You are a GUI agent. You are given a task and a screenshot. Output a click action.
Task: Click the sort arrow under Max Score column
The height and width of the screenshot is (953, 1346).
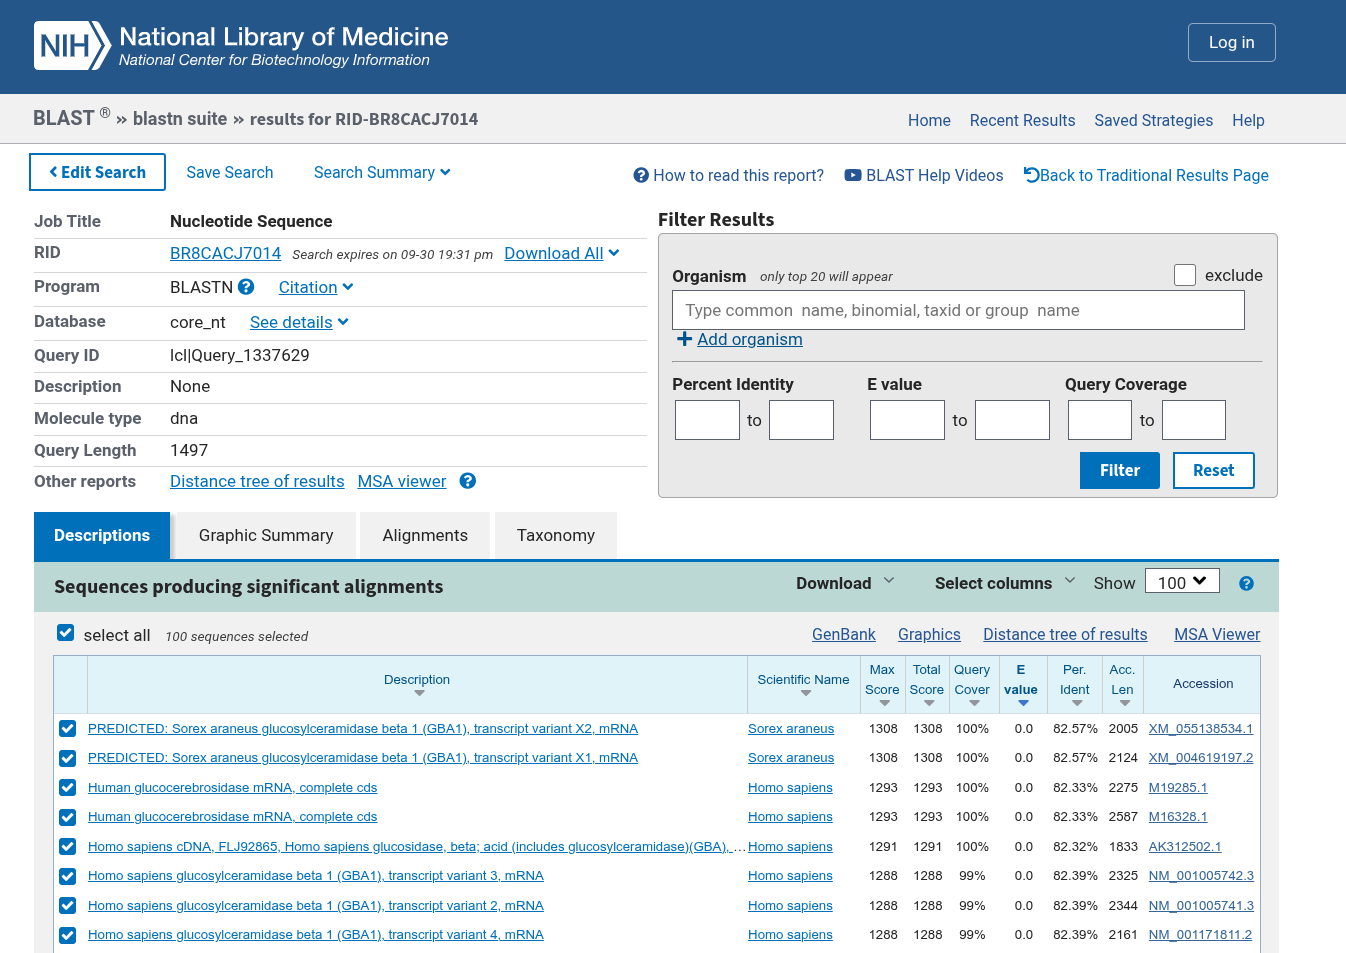click(x=884, y=703)
